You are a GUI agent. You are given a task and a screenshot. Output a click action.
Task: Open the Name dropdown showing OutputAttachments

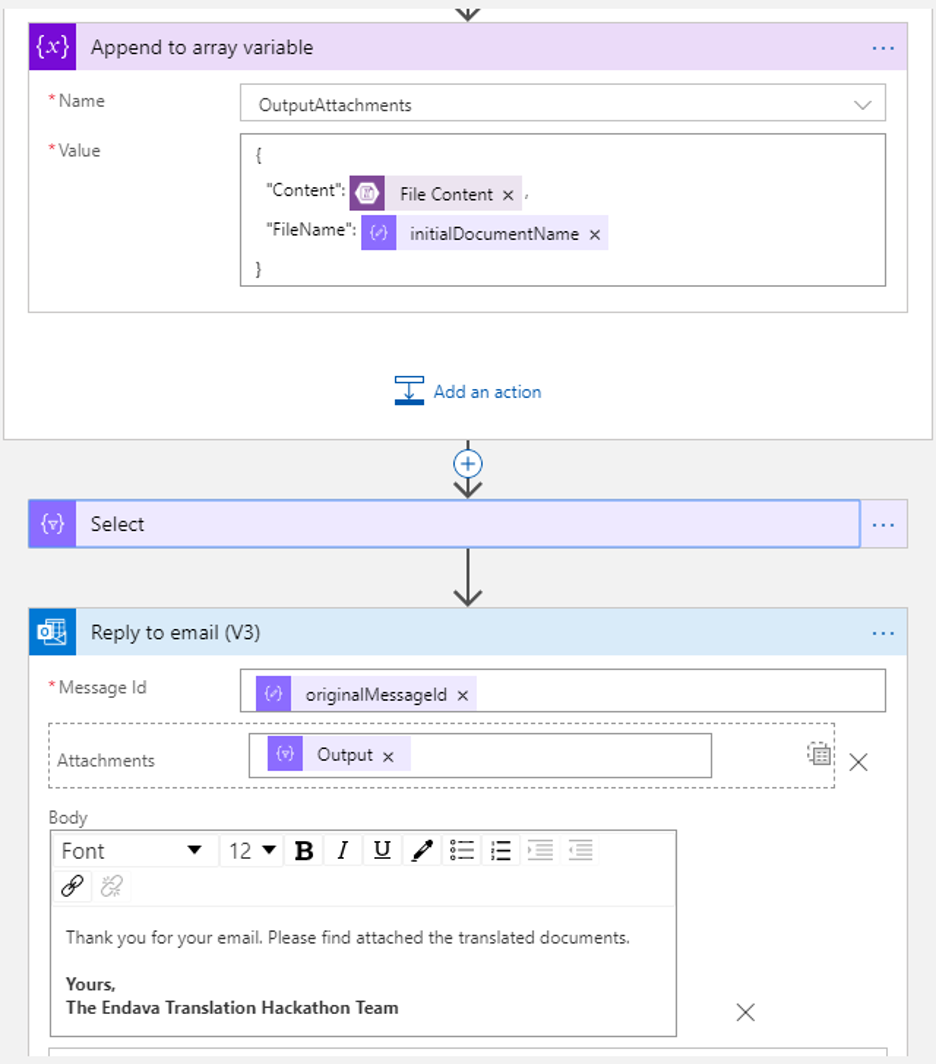[x=563, y=104]
